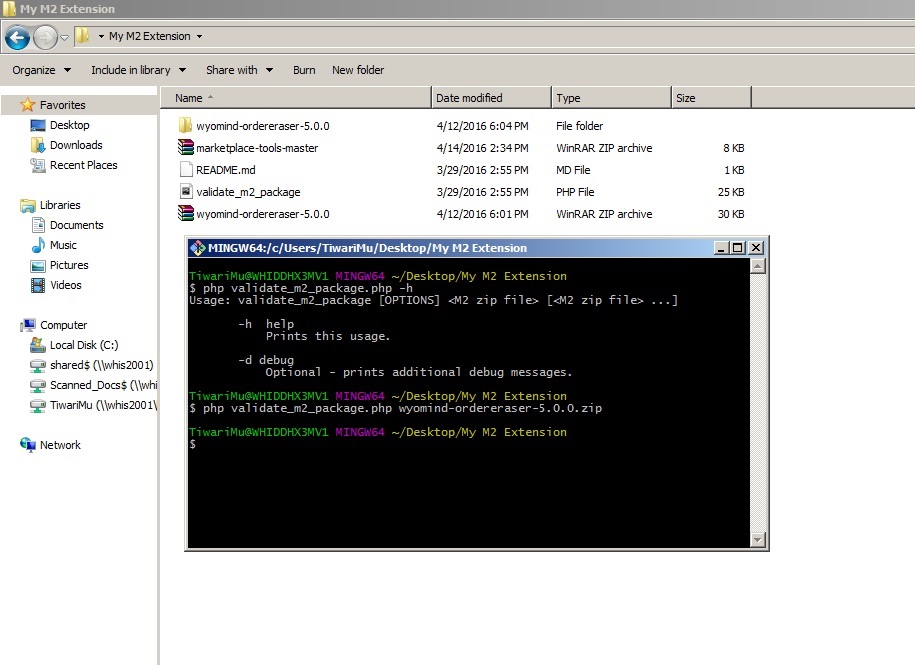The width and height of the screenshot is (915, 665).
Task: Open the wyomind-ordereraser-5.0.0 folder icon
Action: 185,126
